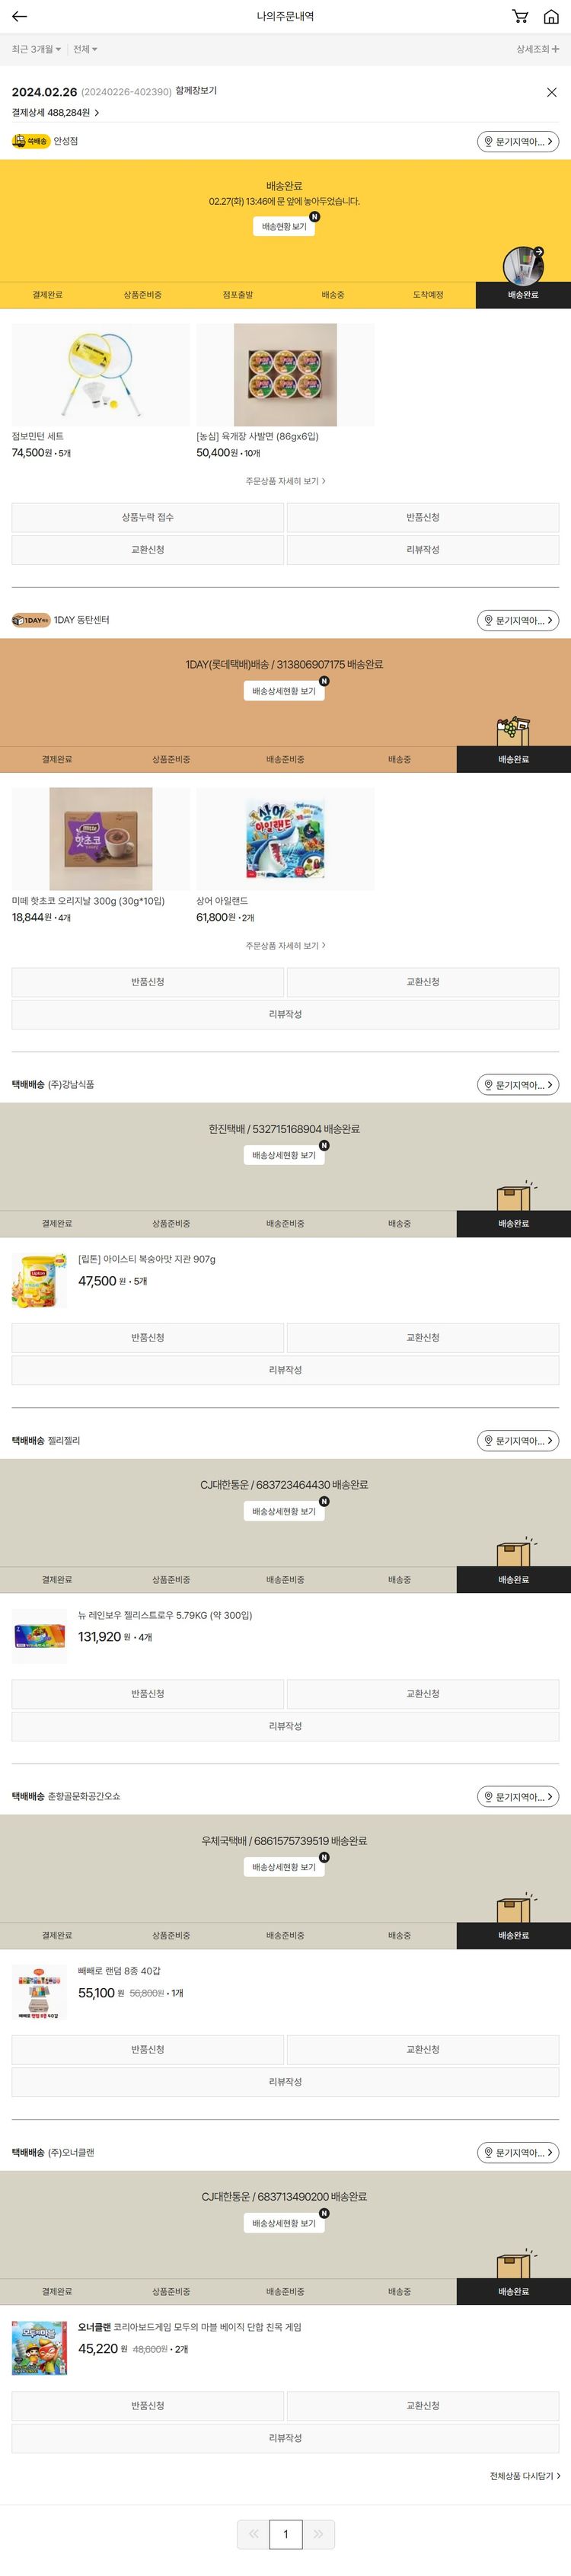Click the next-page double-arrow button
571x2576 pixels.
pos(319,2534)
